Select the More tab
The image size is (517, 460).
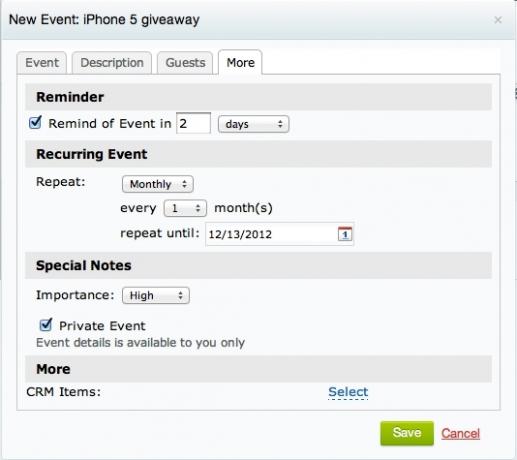pos(240,62)
